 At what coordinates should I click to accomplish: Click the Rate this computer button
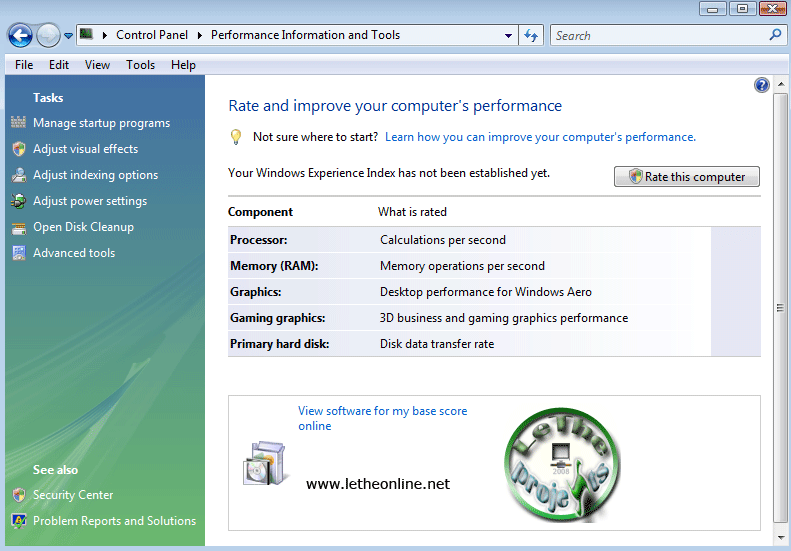686,177
